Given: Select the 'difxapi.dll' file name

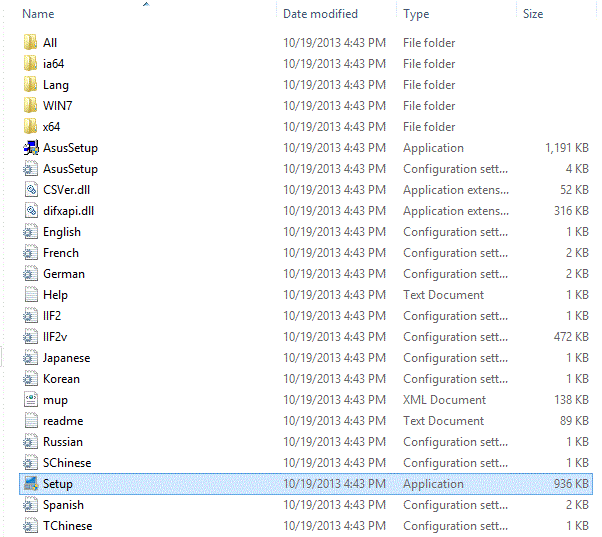Looking at the screenshot, I should [x=68, y=211].
